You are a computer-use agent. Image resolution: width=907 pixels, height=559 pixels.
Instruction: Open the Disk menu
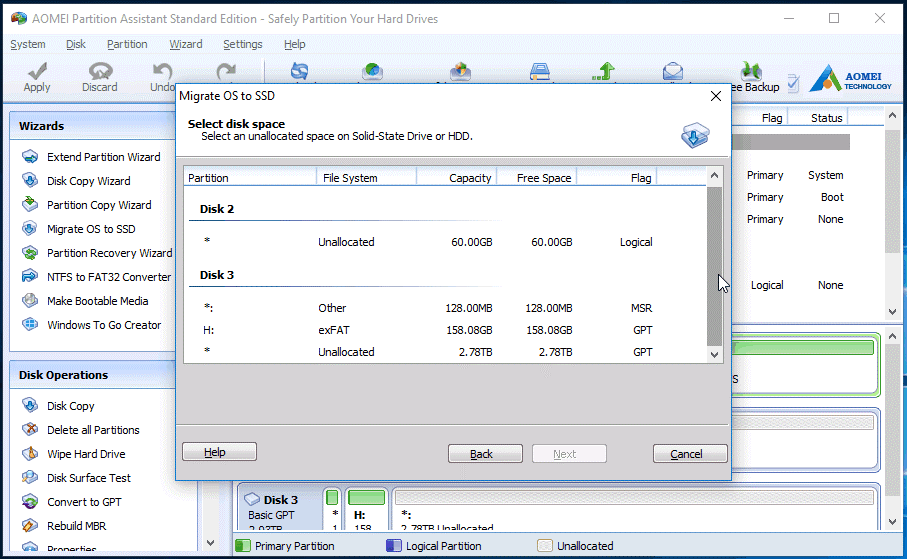coord(76,44)
